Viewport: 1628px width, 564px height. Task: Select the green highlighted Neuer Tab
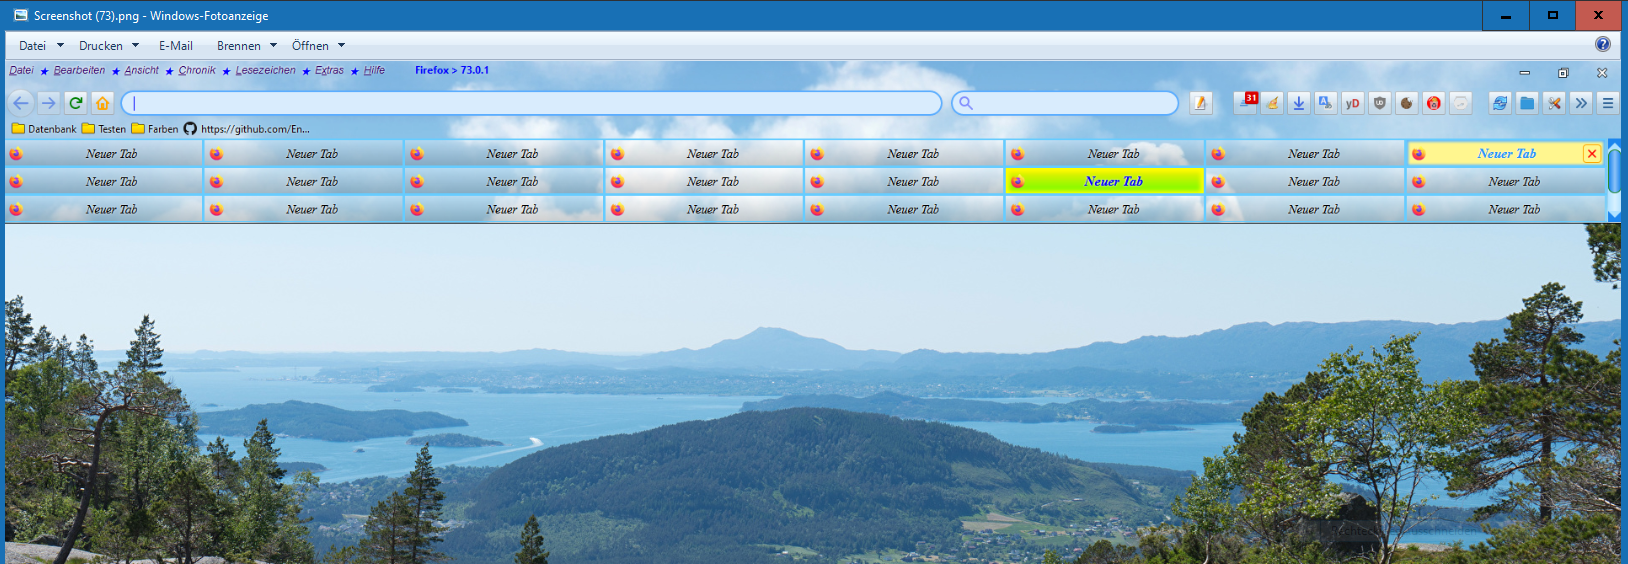tap(1113, 181)
